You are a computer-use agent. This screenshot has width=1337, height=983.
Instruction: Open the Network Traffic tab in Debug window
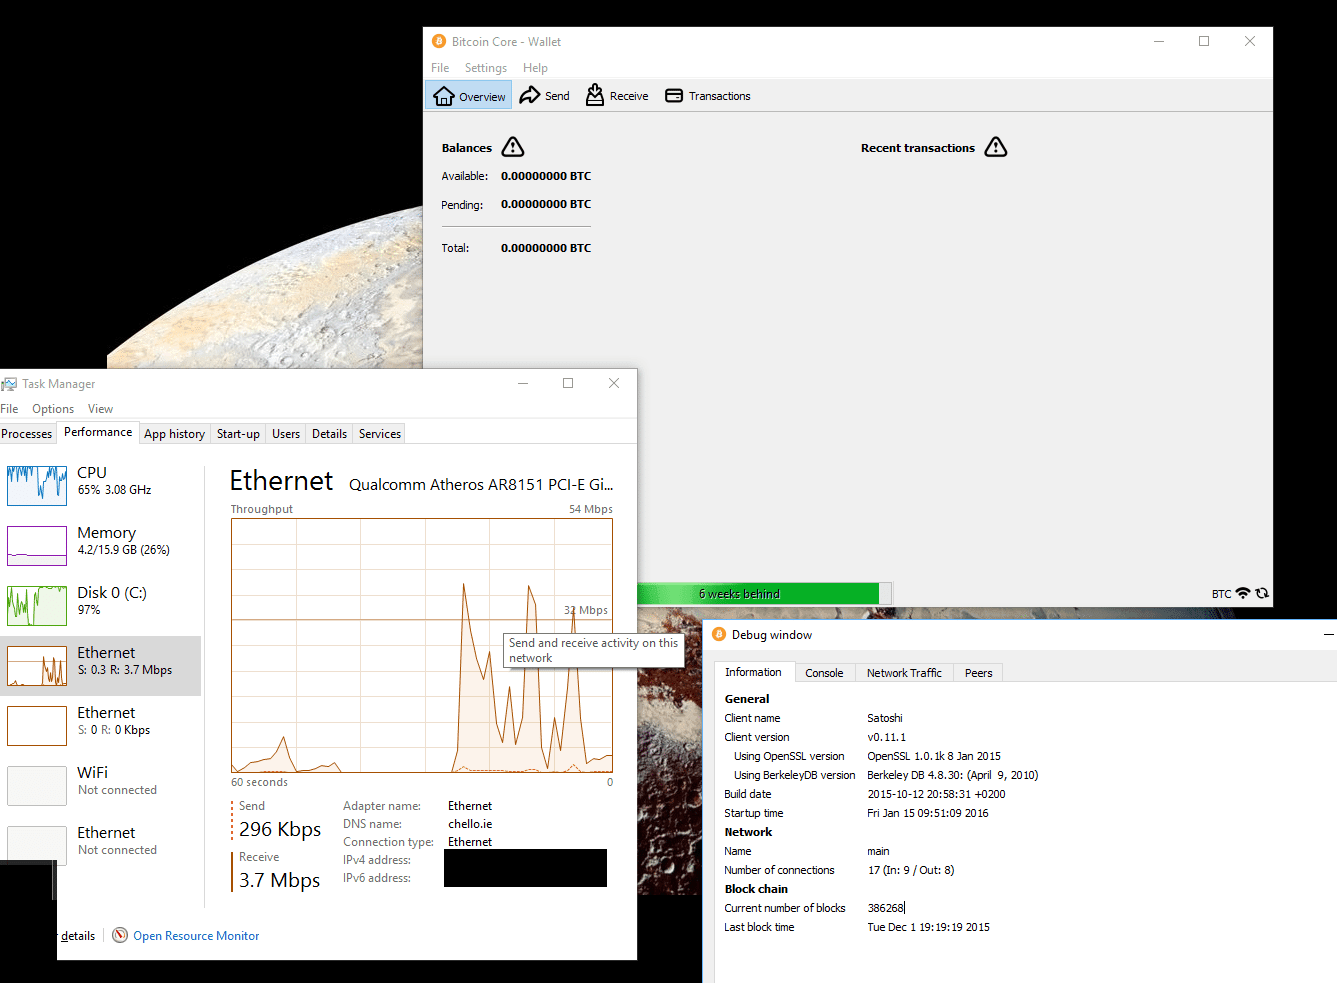(x=904, y=673)
